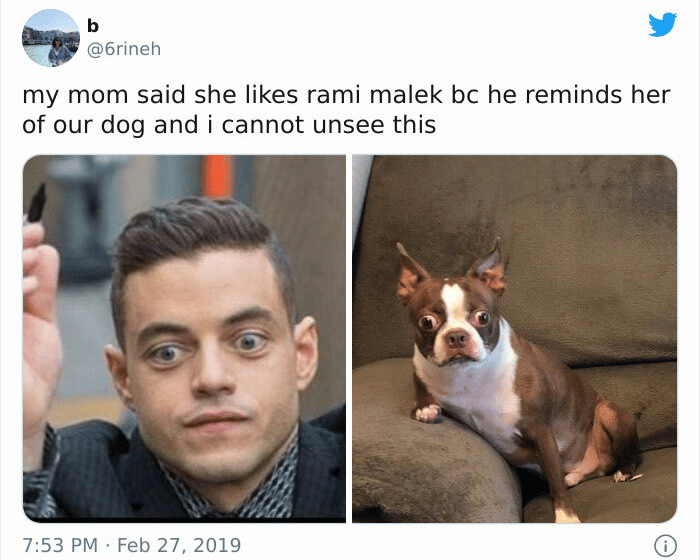Click the display name 'b'

pyautogui.click(x=92, y=26)
